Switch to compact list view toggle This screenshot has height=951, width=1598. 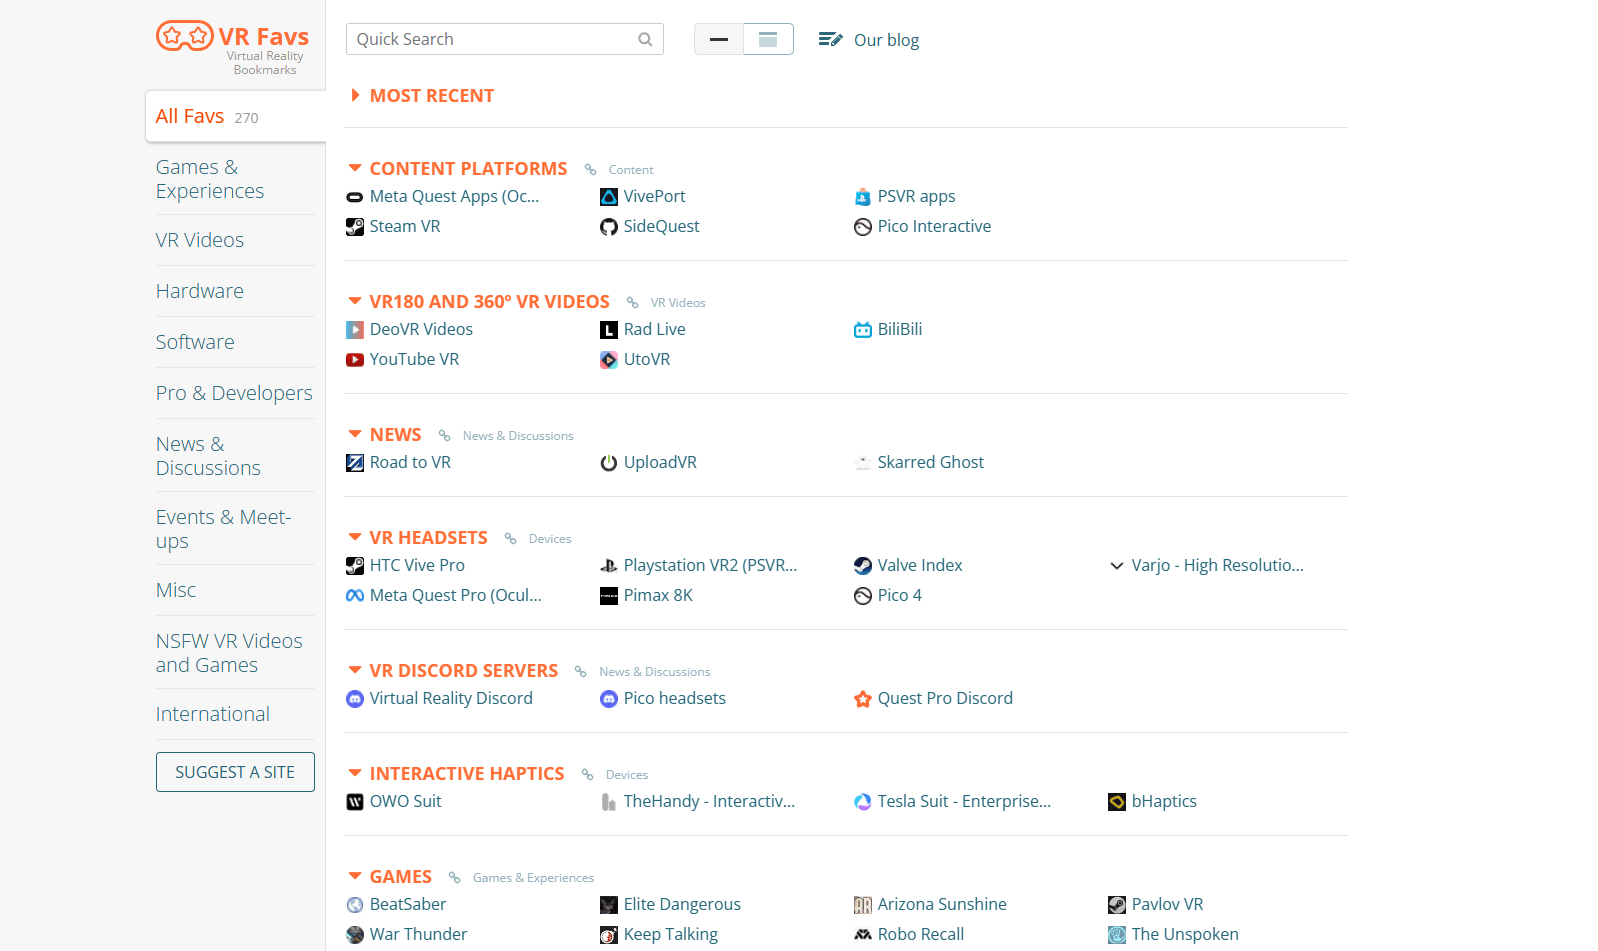pos(719,40)
